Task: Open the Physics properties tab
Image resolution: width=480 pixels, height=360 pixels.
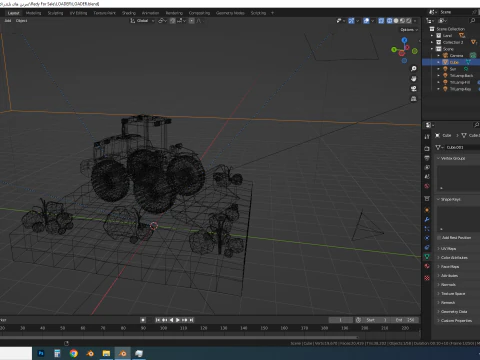Action: tap(427, 238)
